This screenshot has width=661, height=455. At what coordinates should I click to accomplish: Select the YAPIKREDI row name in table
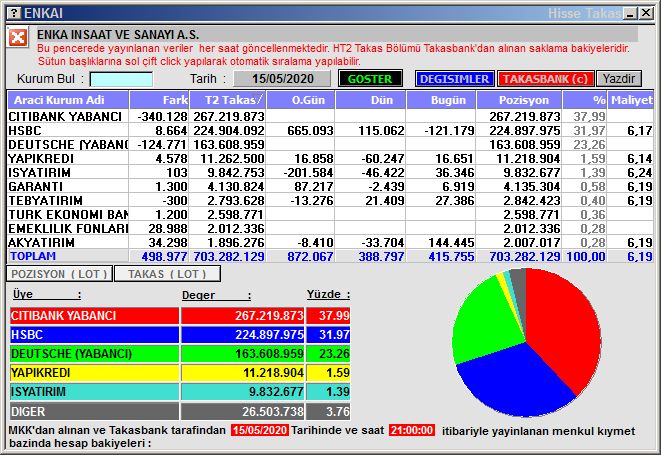41,159
